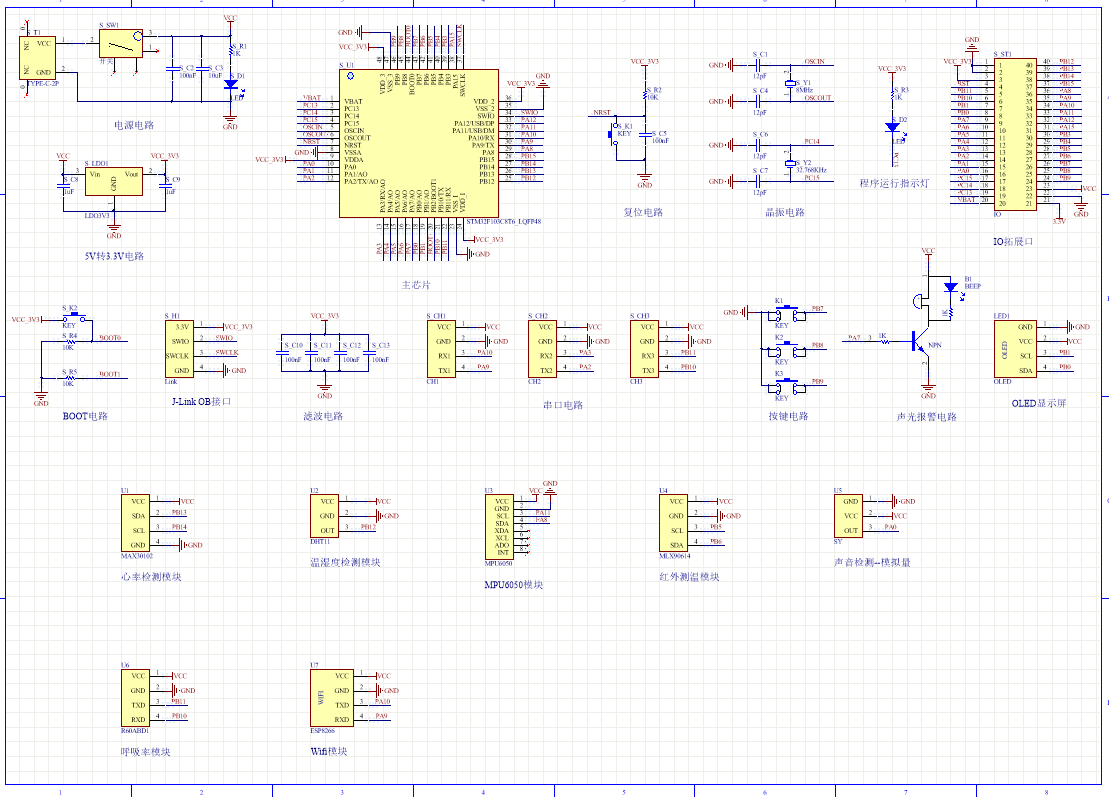
Task: Select the NPN transistor symbol
Action: click(x=919, y=342)
